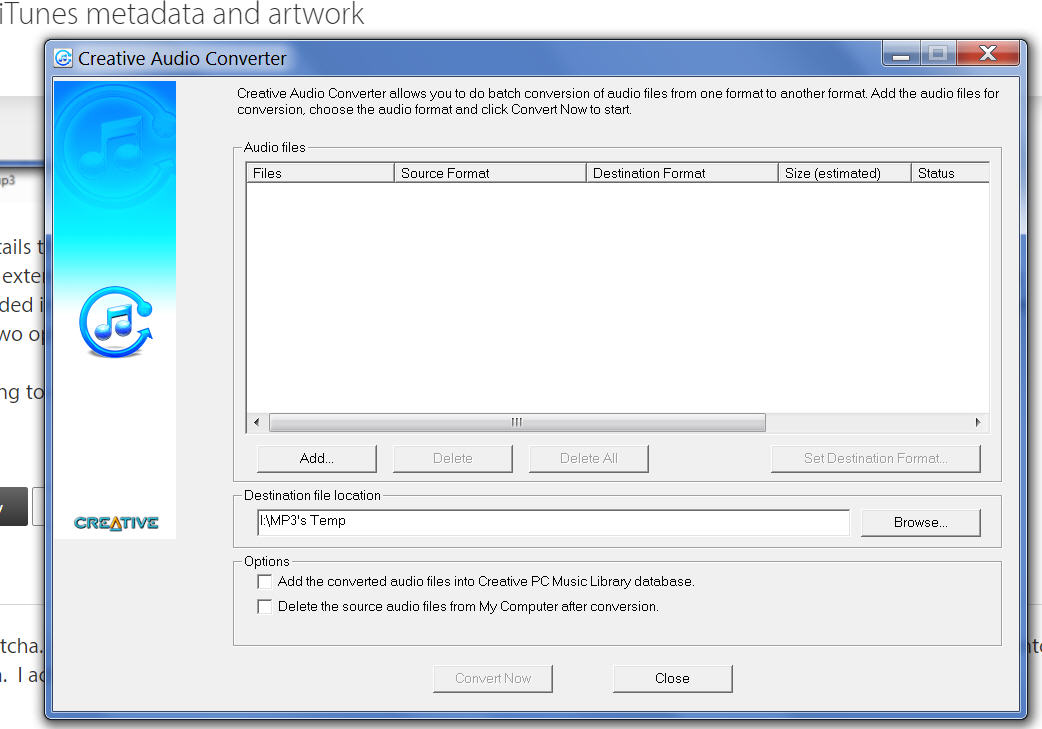The width and height of the screenshot is (1042, 729).
Task: Sort the list by Files column header
Action: [x=320, y=173]
